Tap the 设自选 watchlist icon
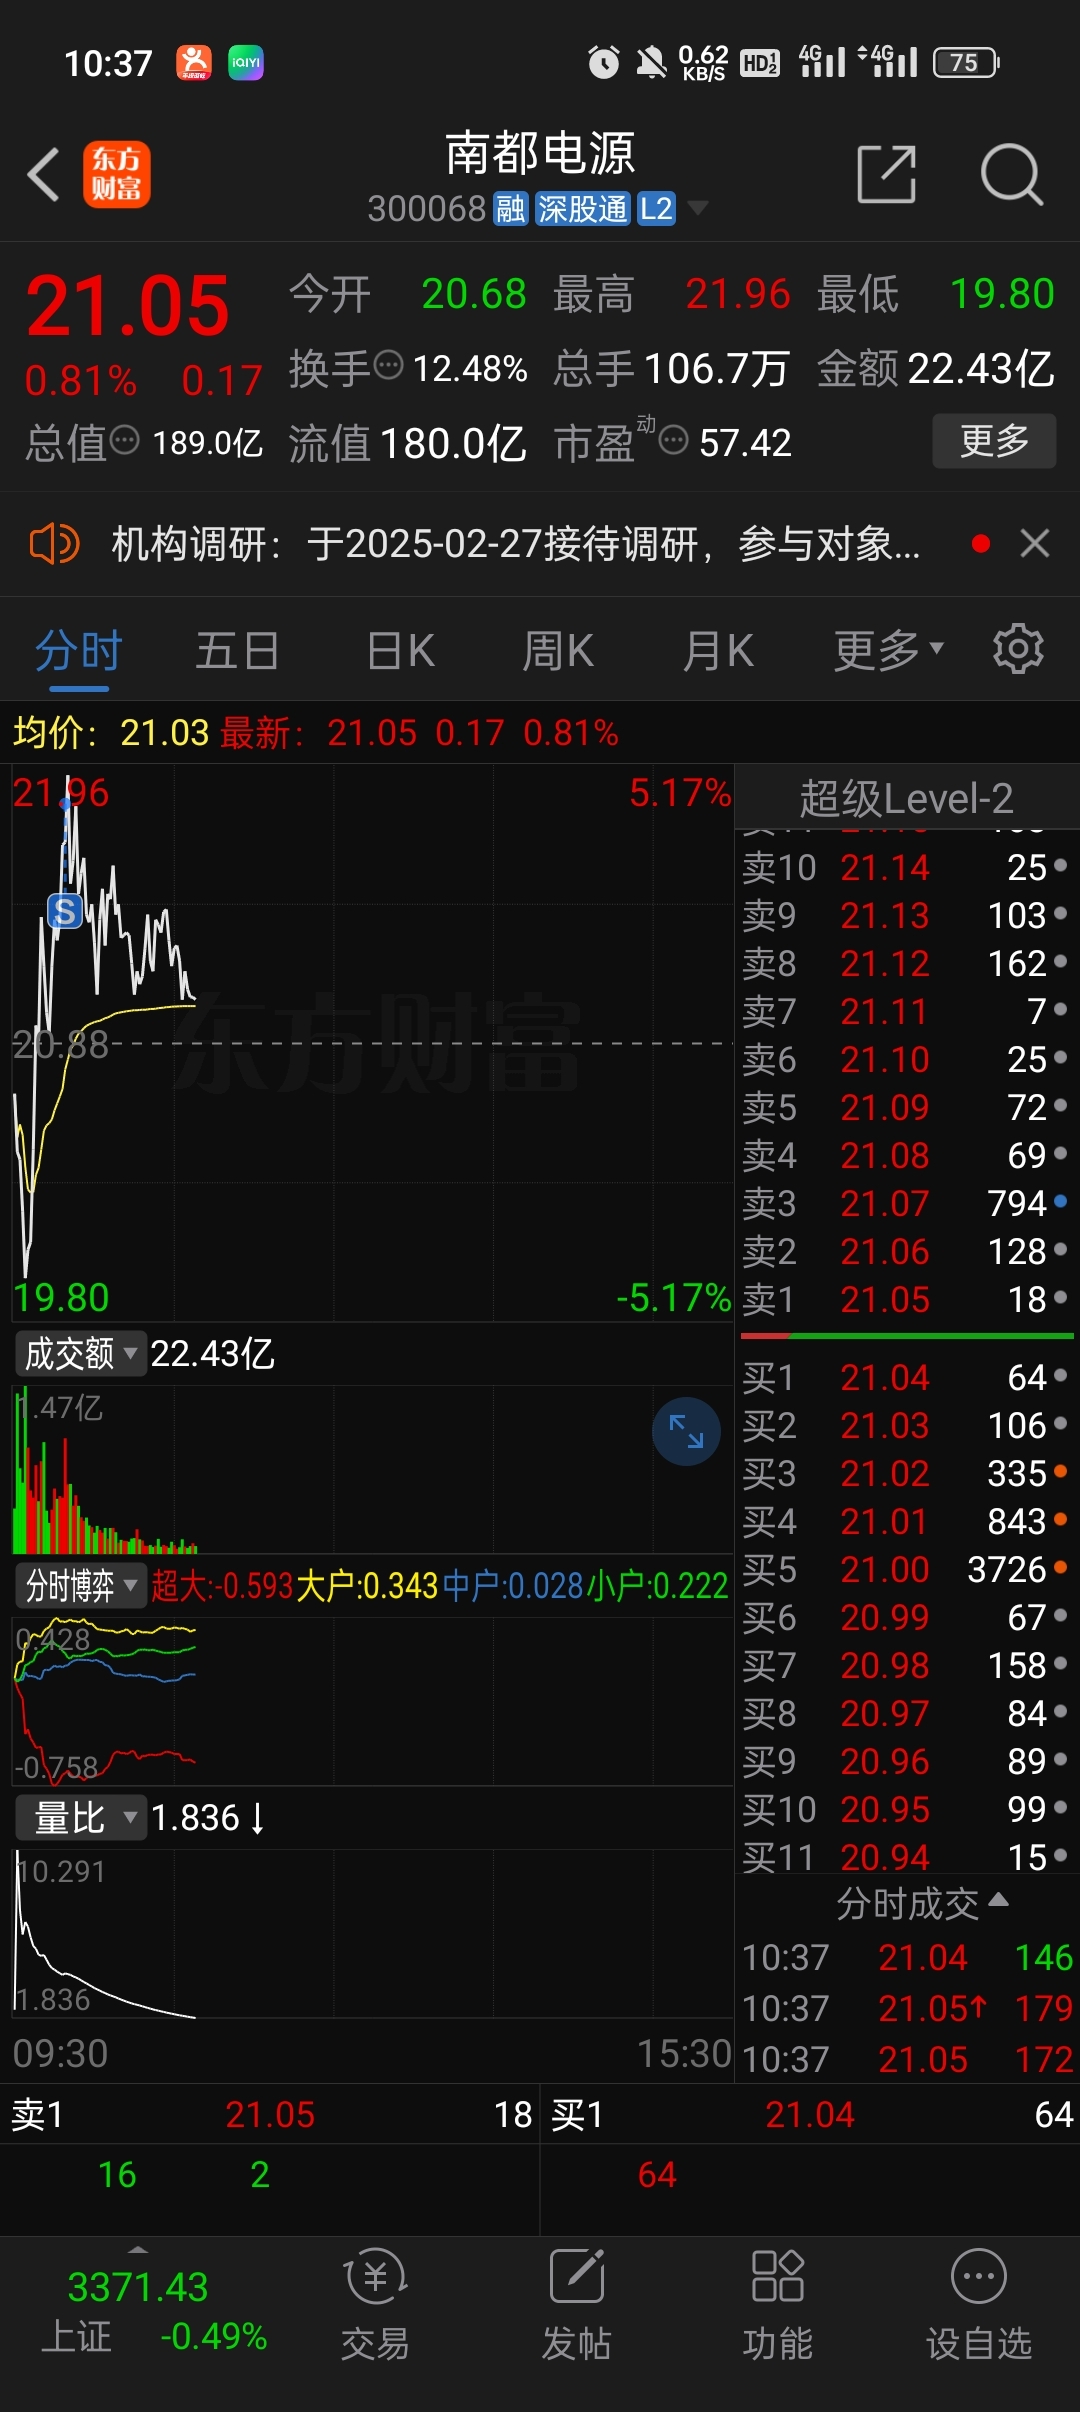This screenshot has height=2412, width=1080. pyautogui.click(x=979, y=2305)
